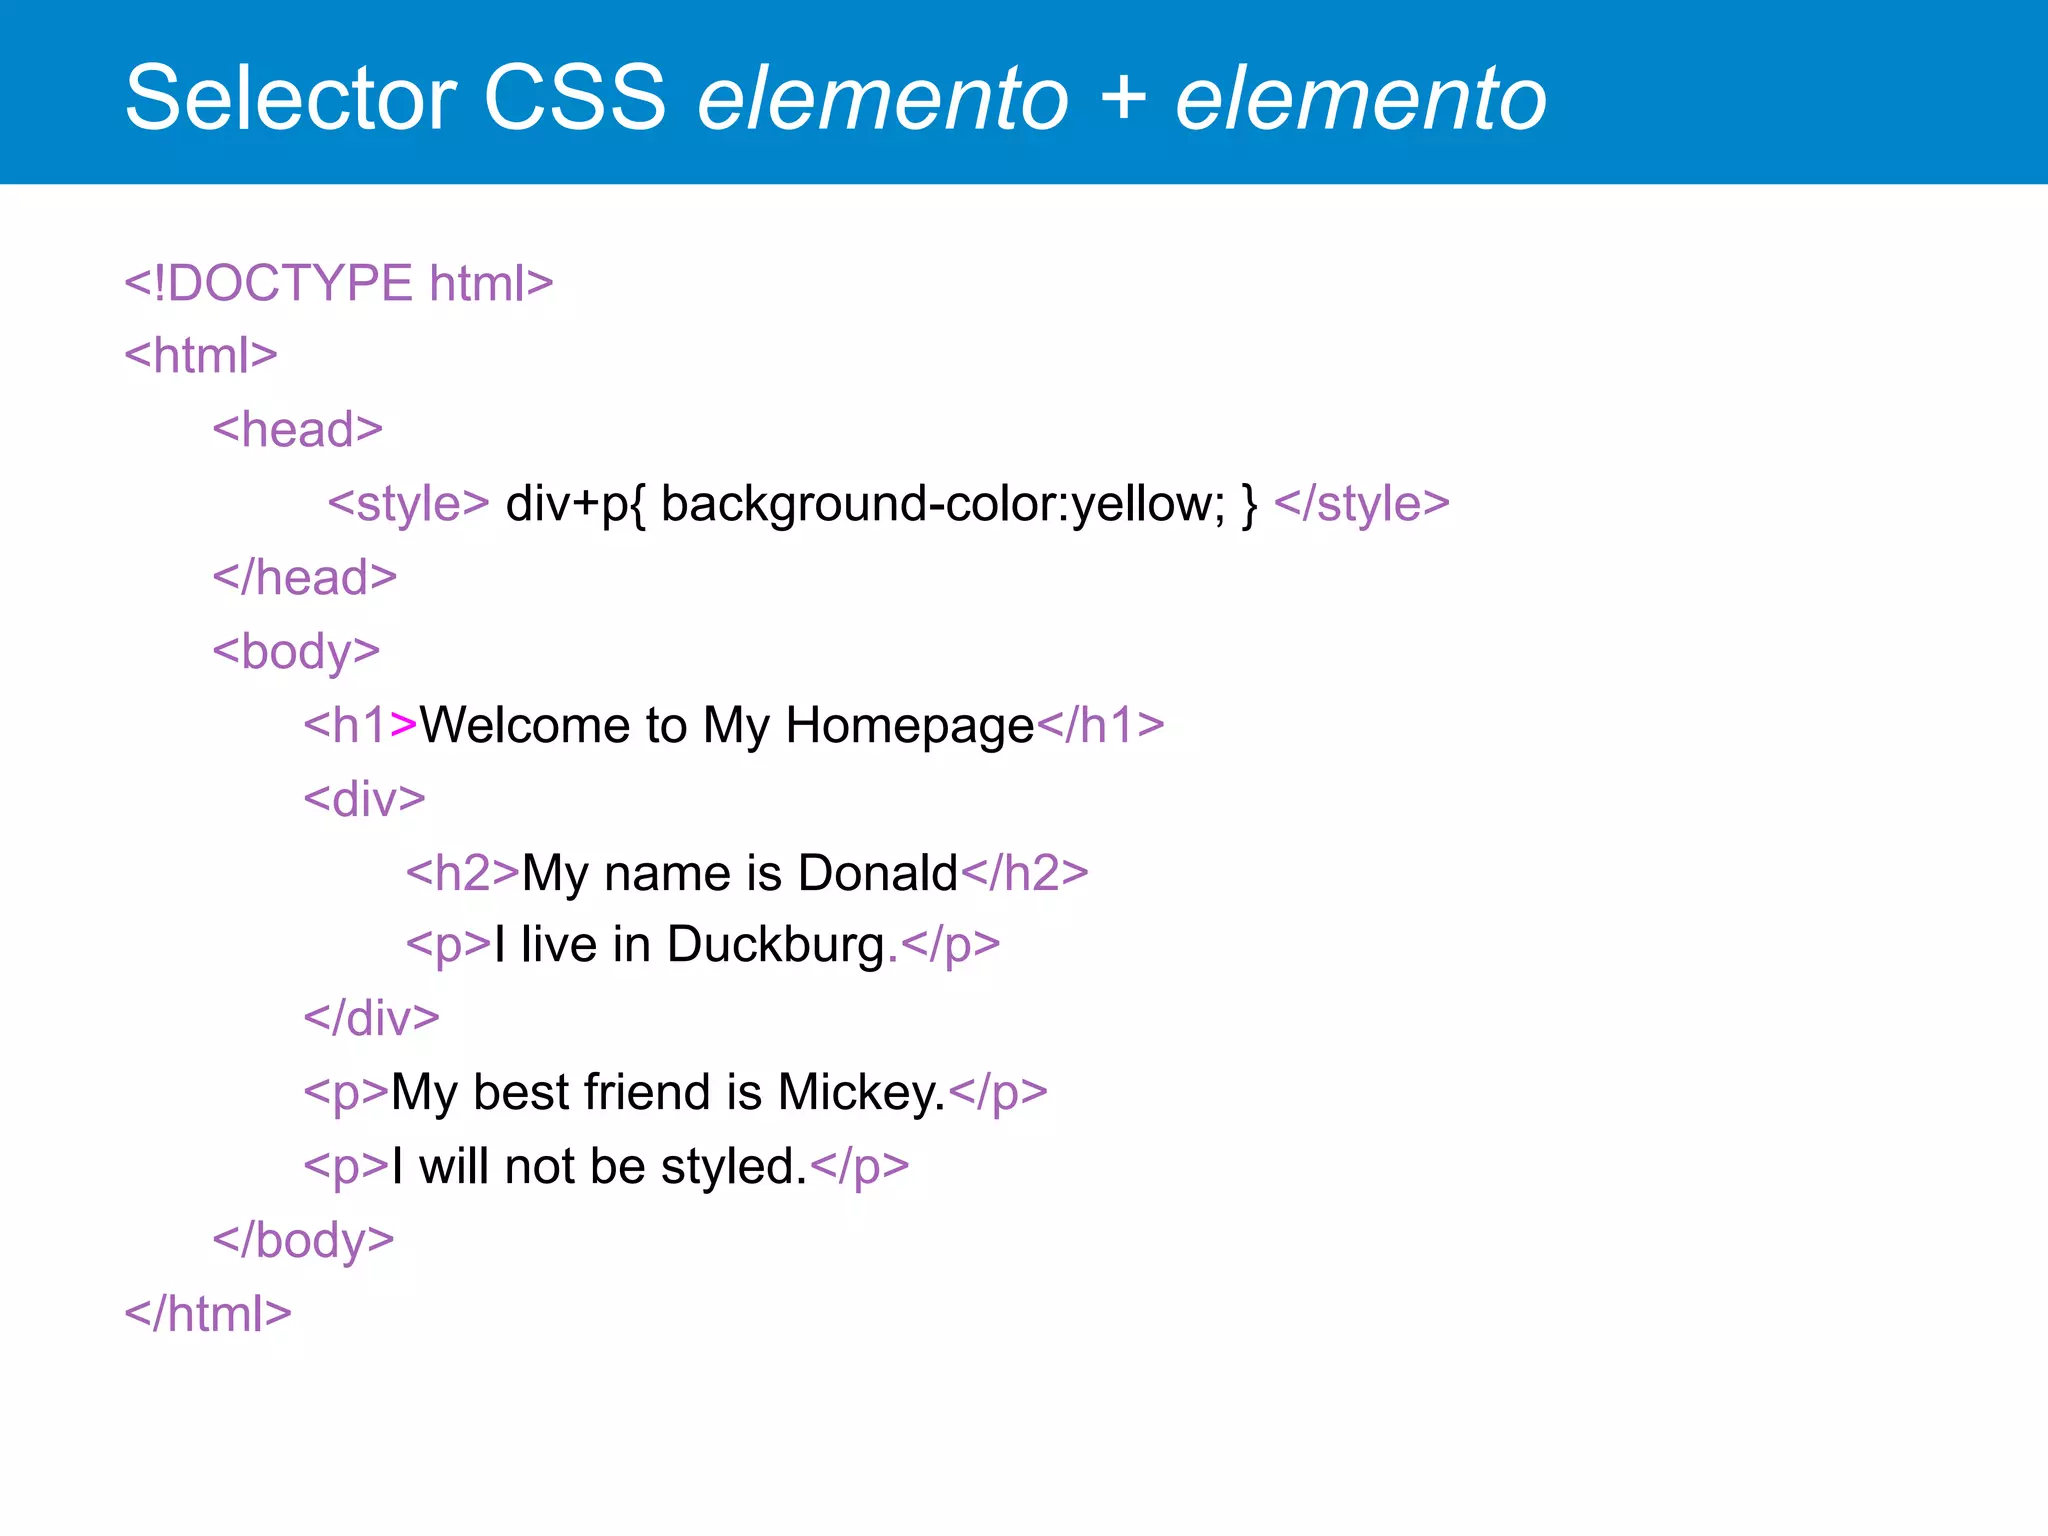The image size is (2048, 1536).
Task: Click the closing '</html>' tag
Action: tap(208, 1313)
